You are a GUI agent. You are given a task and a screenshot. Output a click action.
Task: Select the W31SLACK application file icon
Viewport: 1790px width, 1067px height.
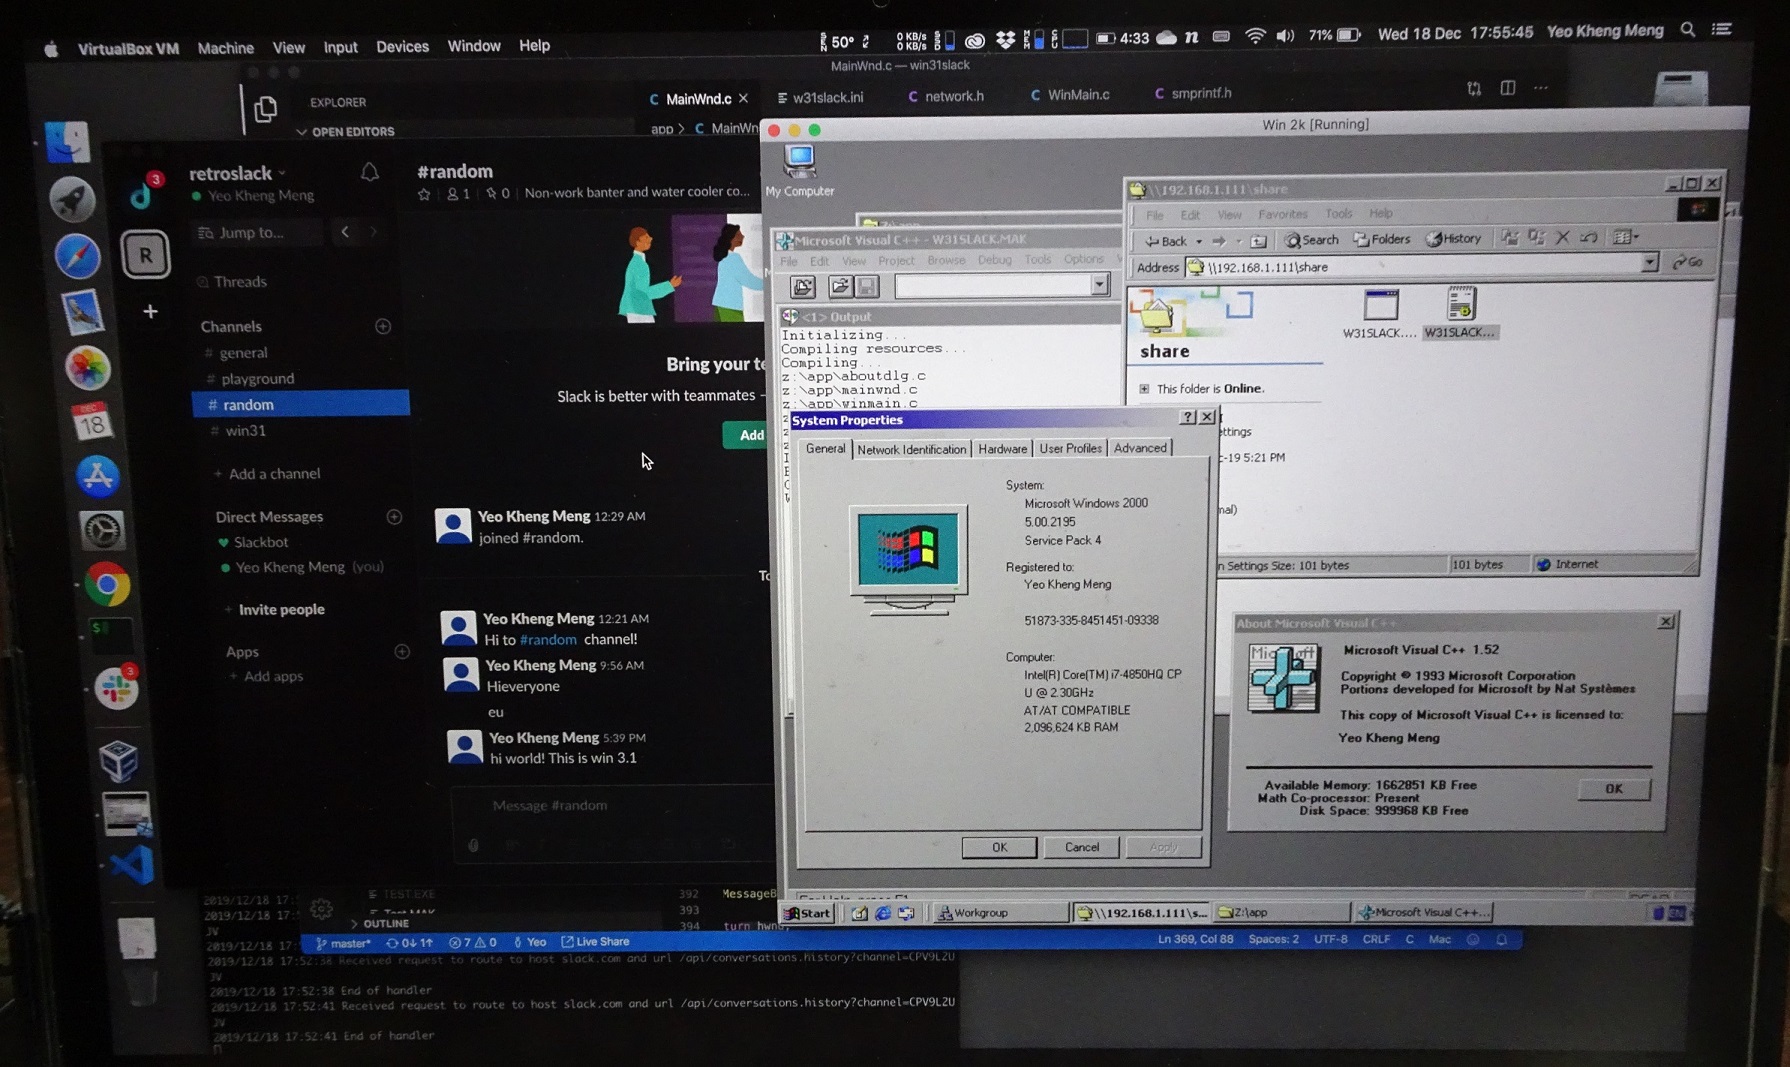point(1379,313)
